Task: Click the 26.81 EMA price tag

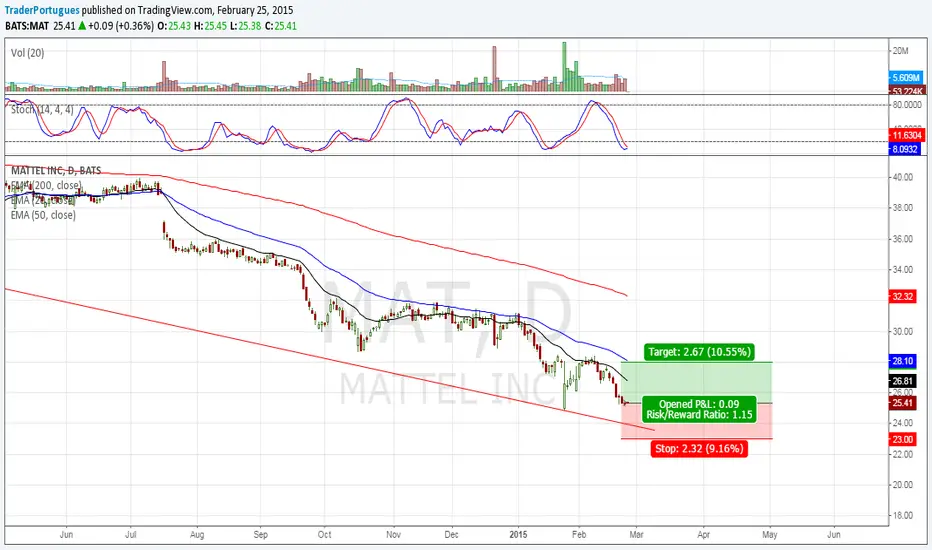Action: [x=902, y=381]
